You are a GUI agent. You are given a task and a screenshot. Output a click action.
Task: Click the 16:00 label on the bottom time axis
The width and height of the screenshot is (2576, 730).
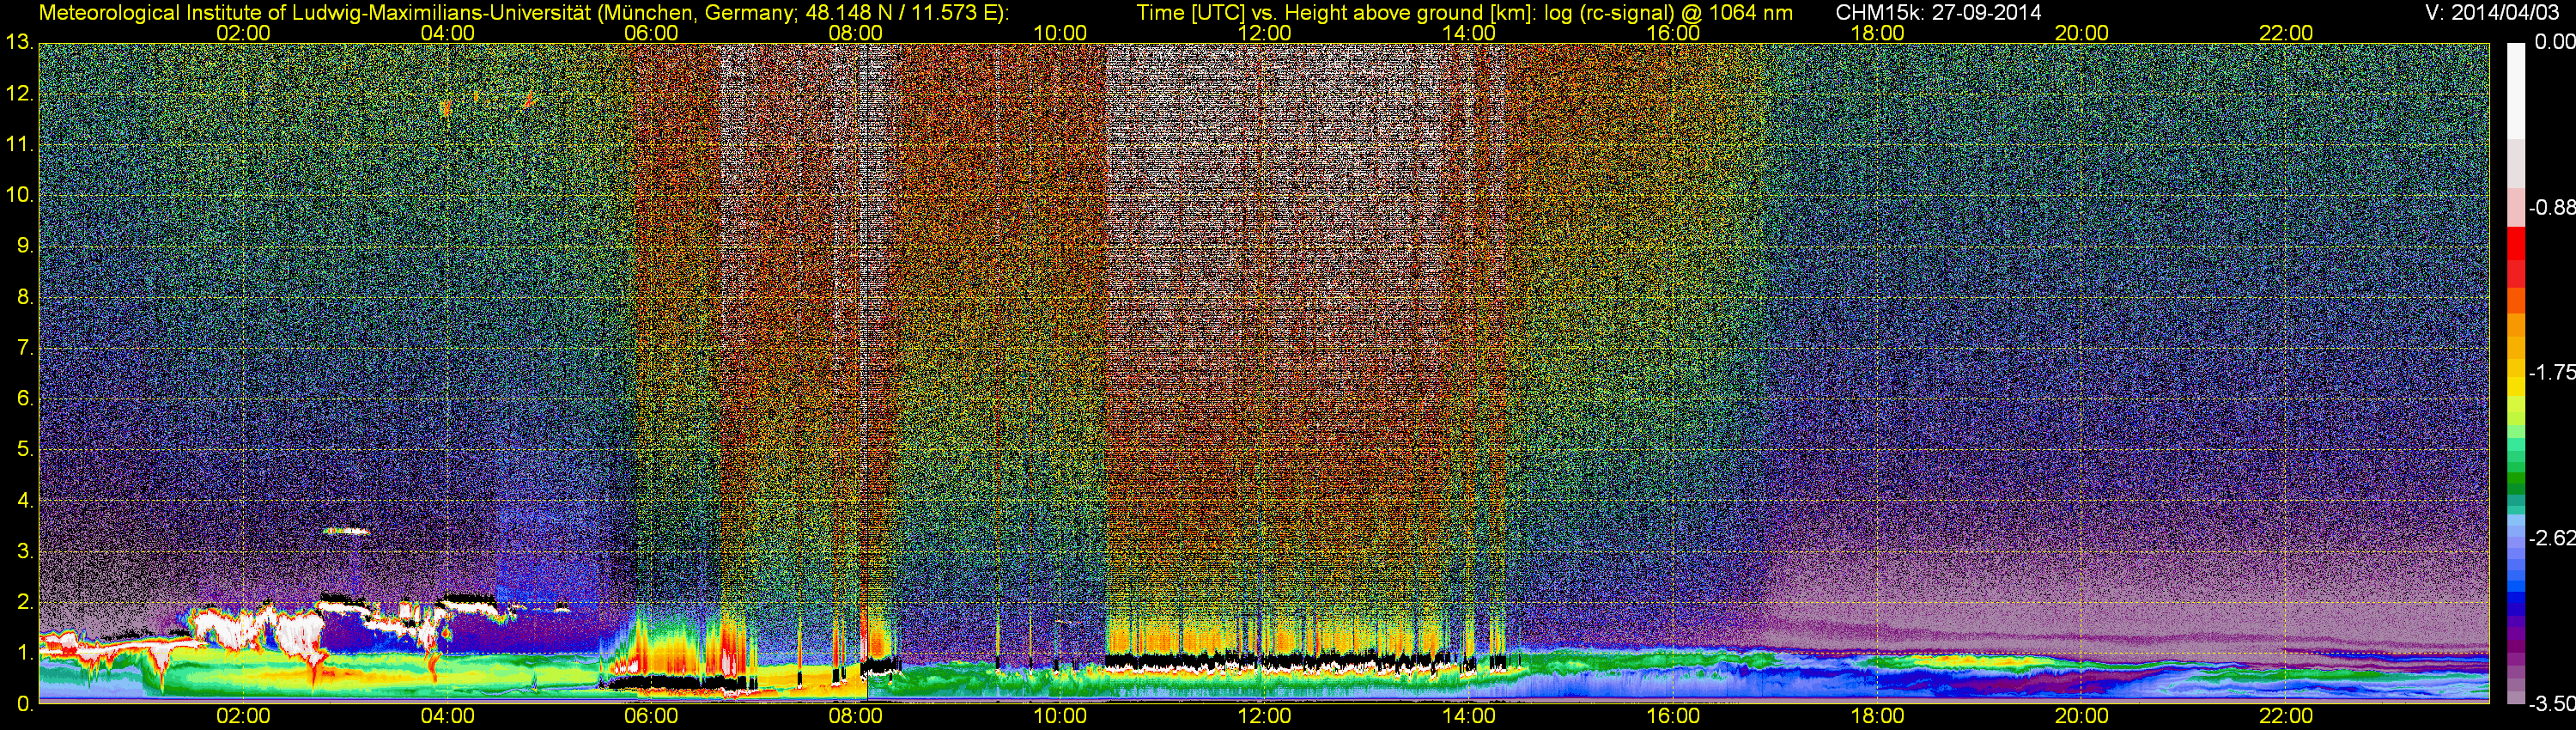1673,716
